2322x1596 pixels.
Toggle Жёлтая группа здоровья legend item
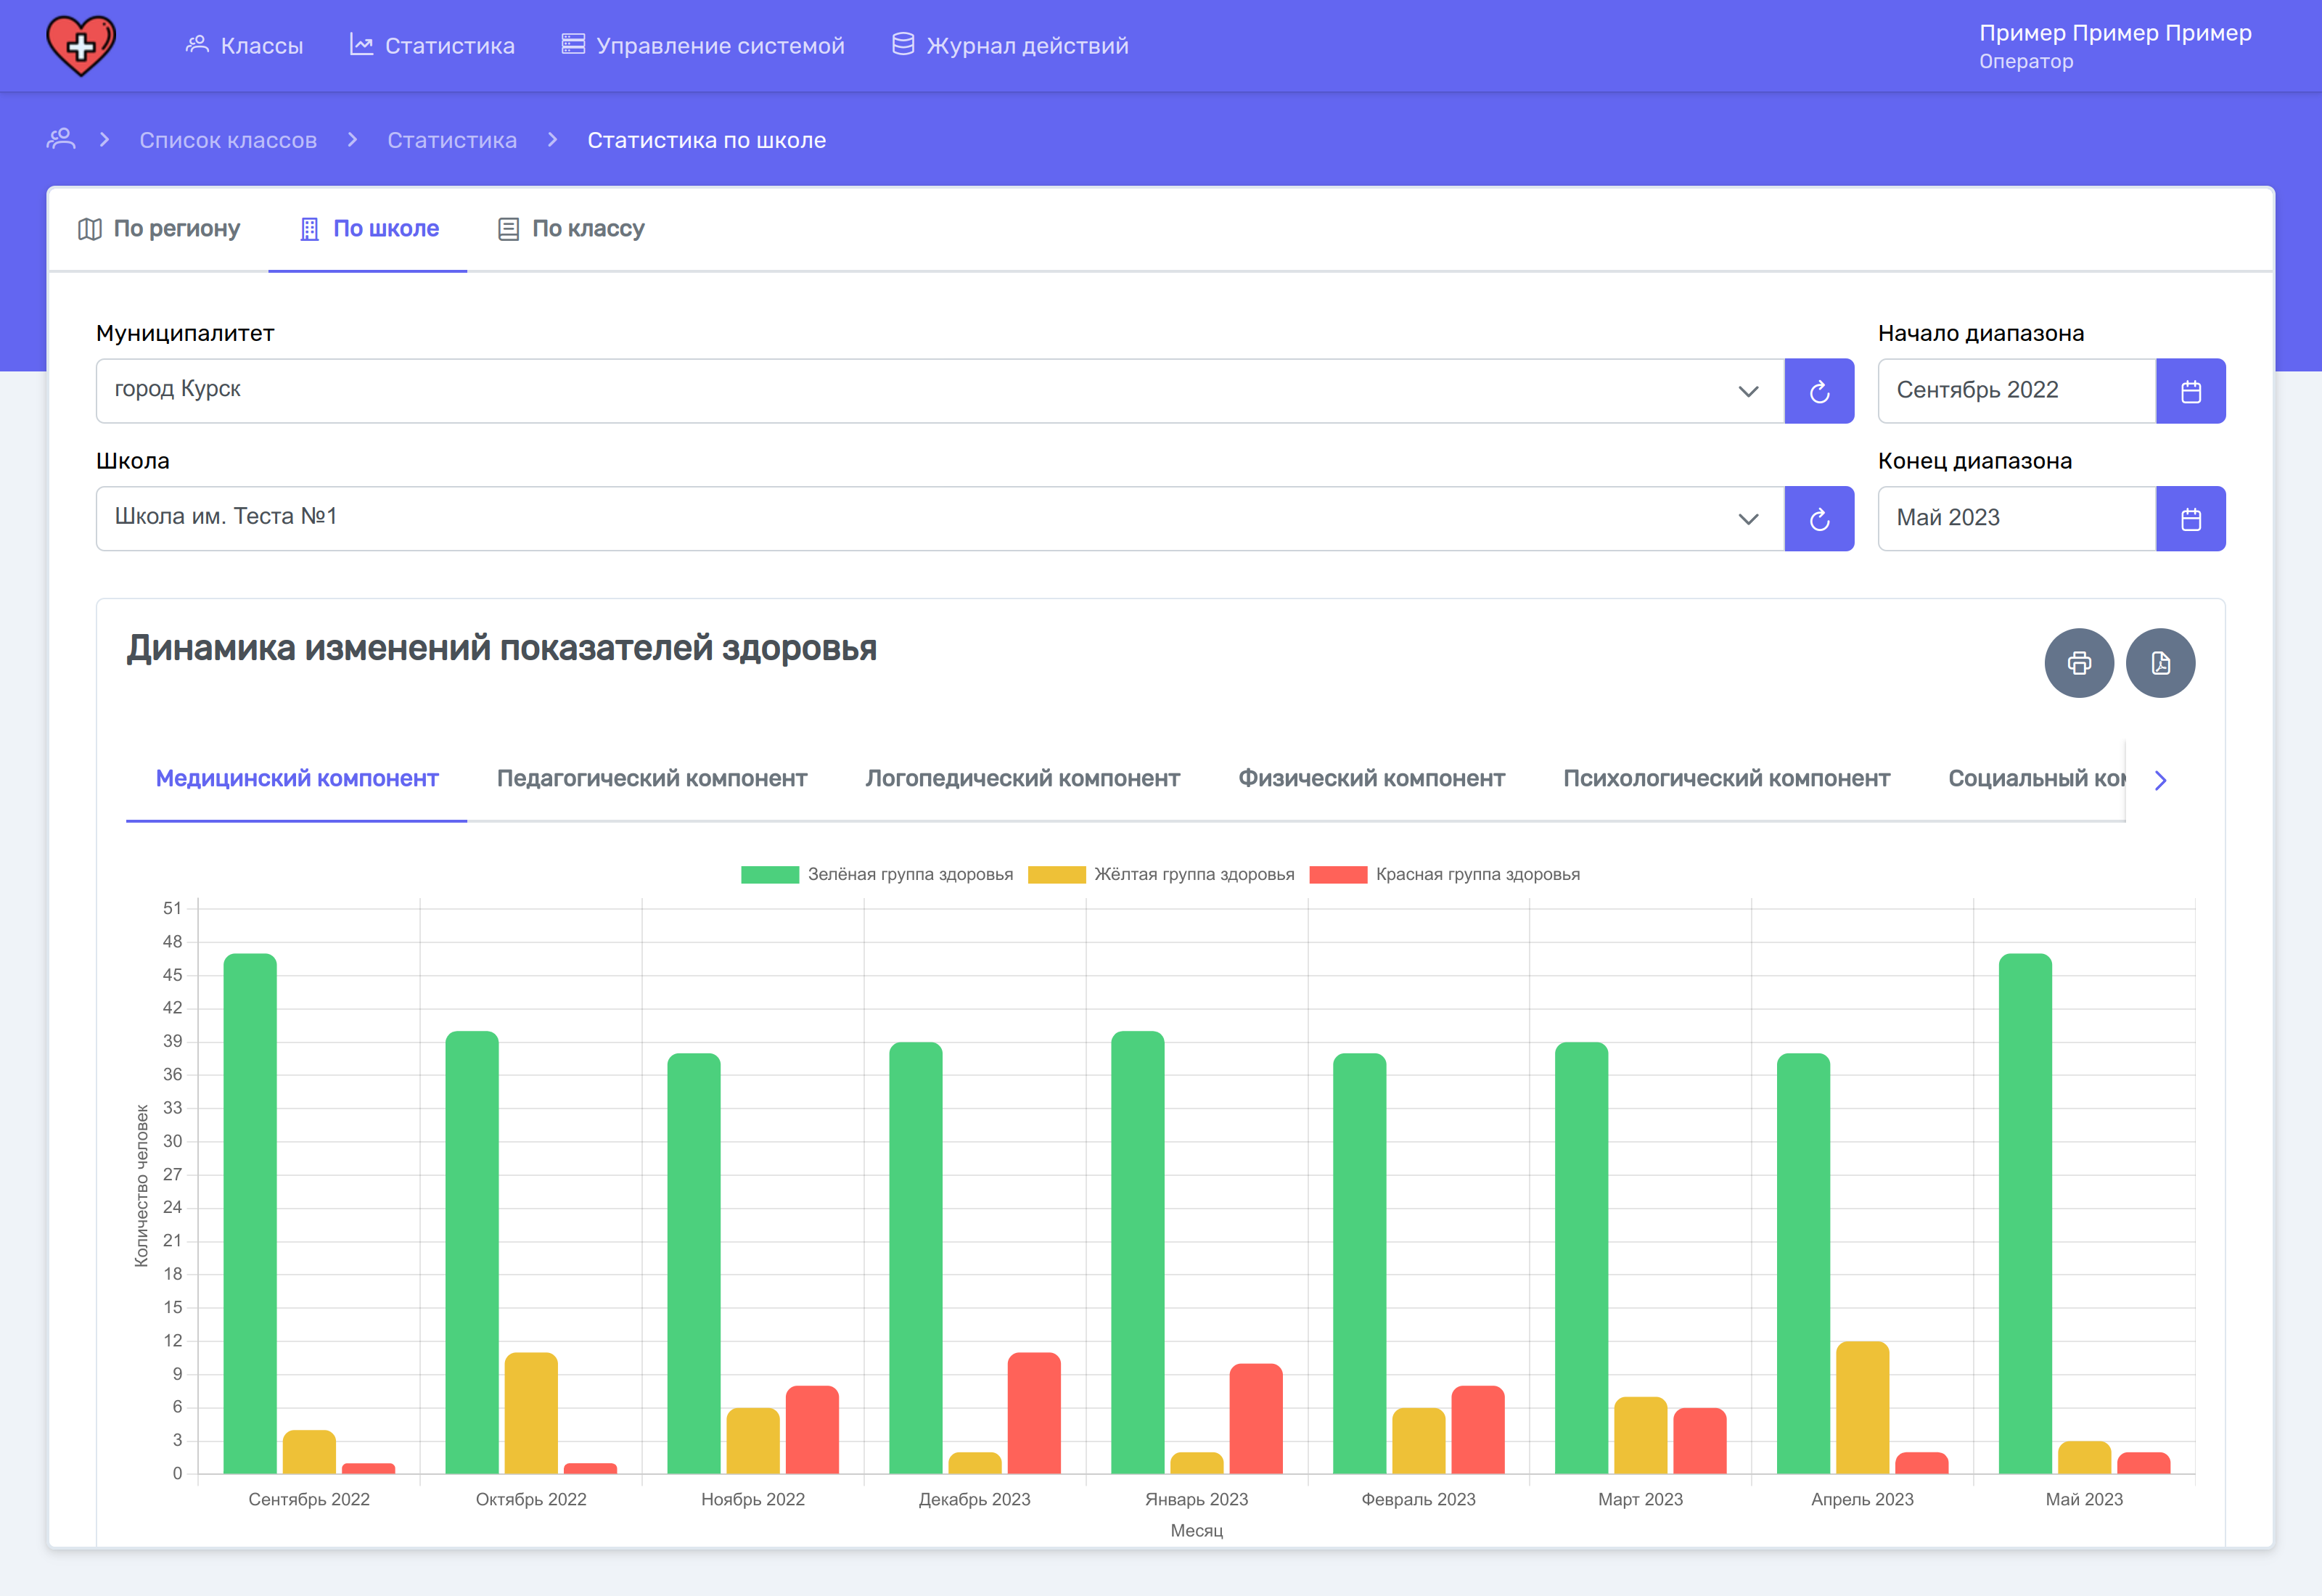(1160, 874)
